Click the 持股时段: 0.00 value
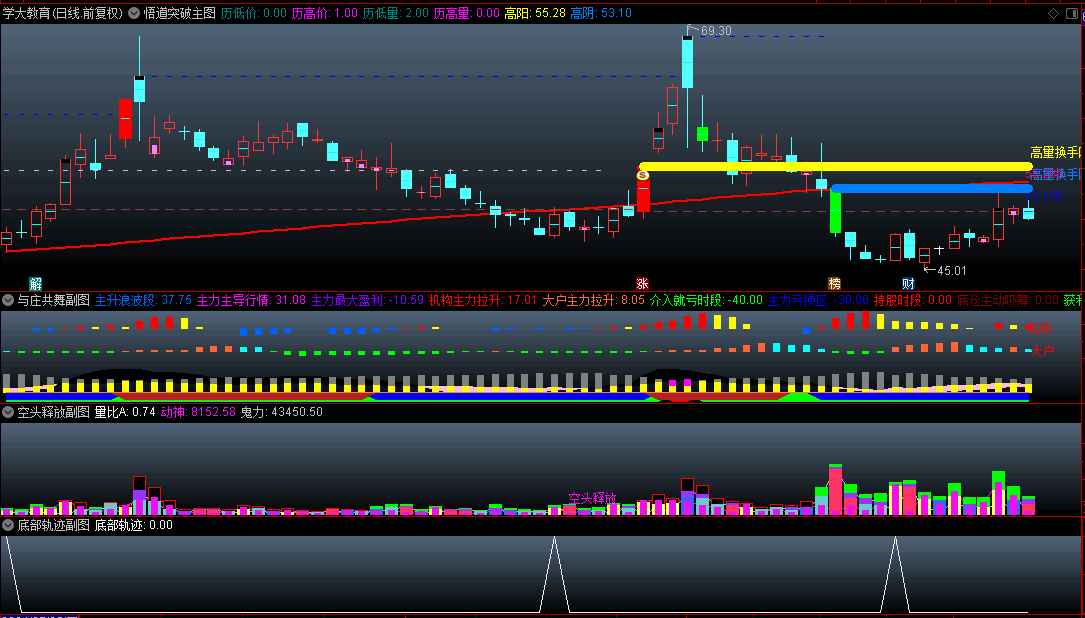The image size is (1085, 618). click(913, 300)
